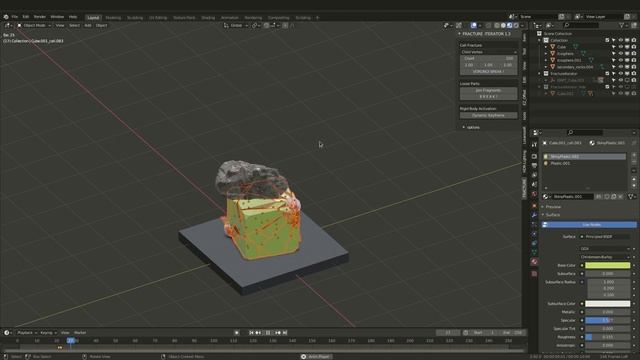Open the pivot point selector
This screenshot has width=640, height=360.
pos(256,25)
